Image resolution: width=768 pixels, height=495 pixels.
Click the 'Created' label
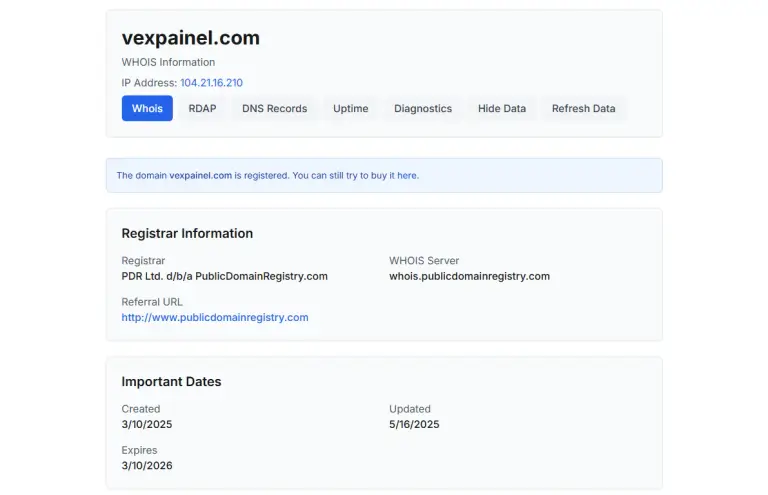click(x=141, y=409)
